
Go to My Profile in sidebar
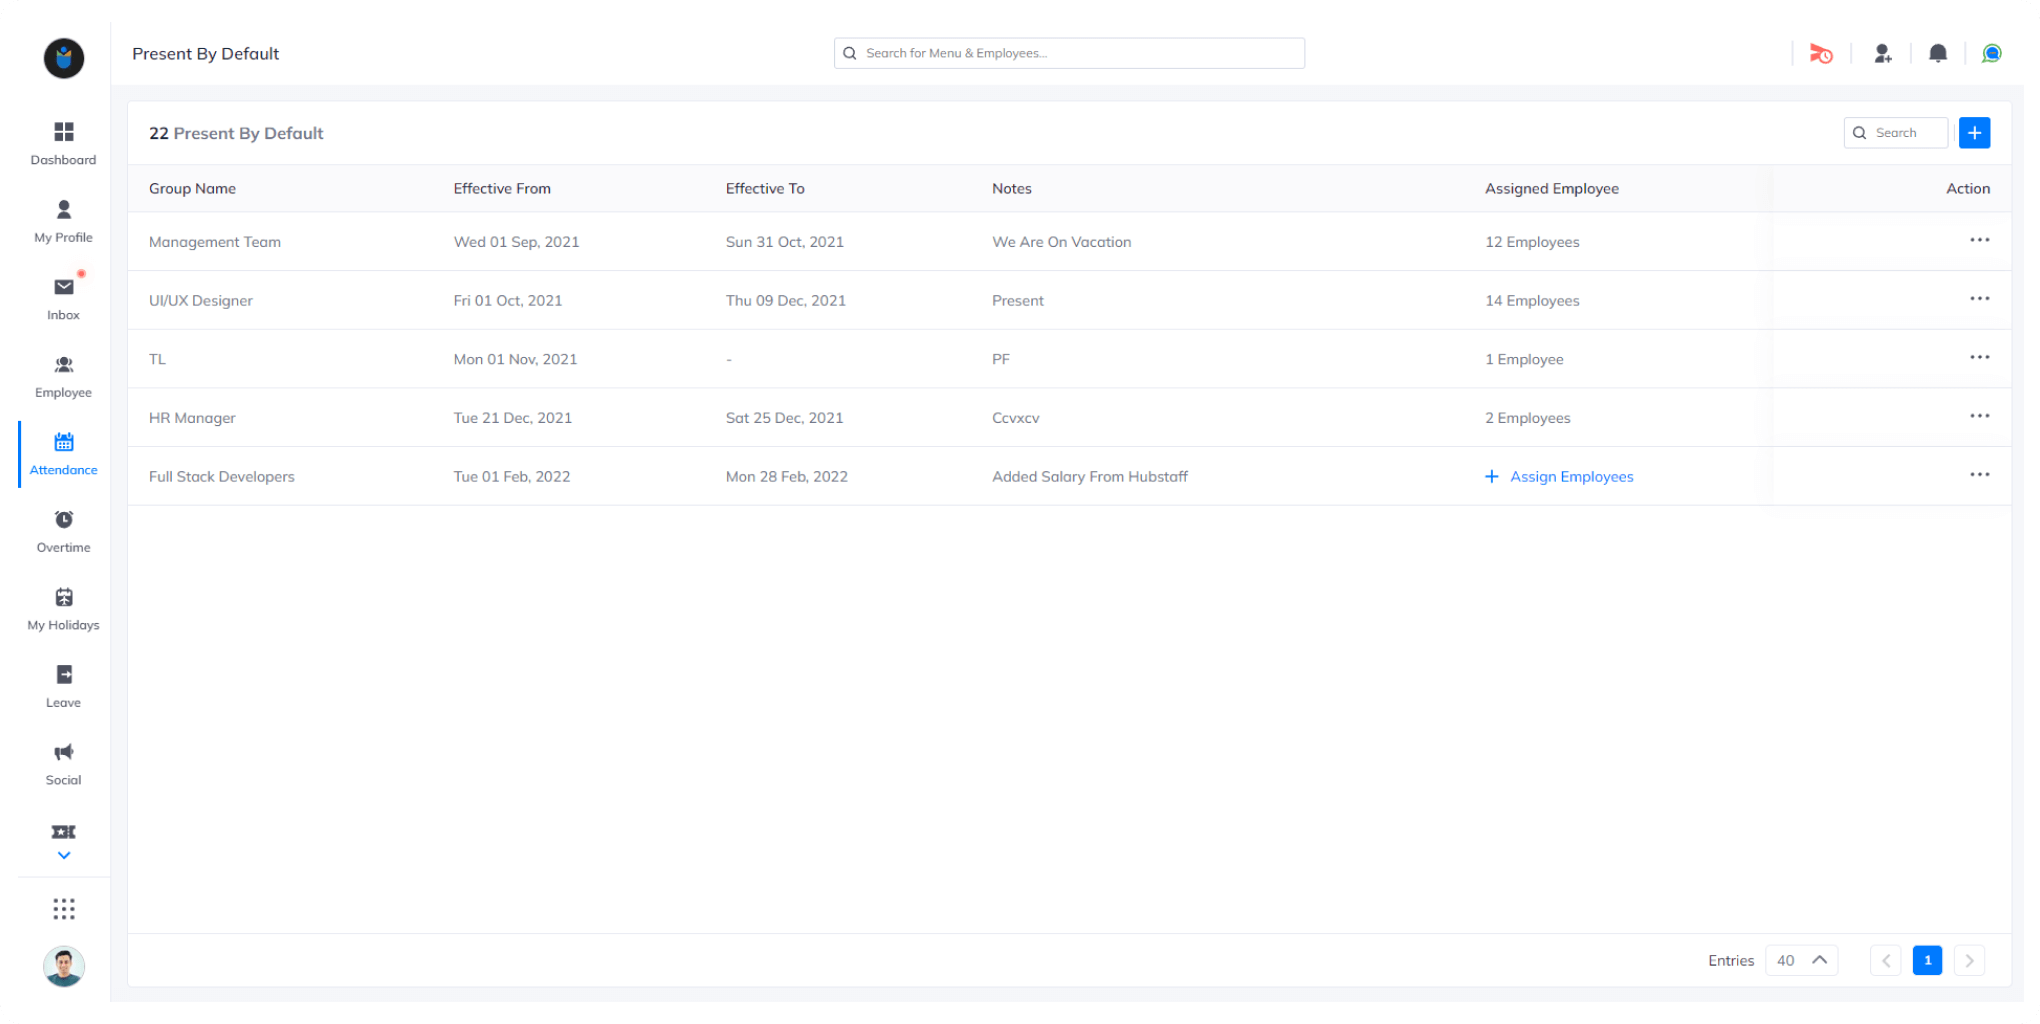[x=63, y=222]
